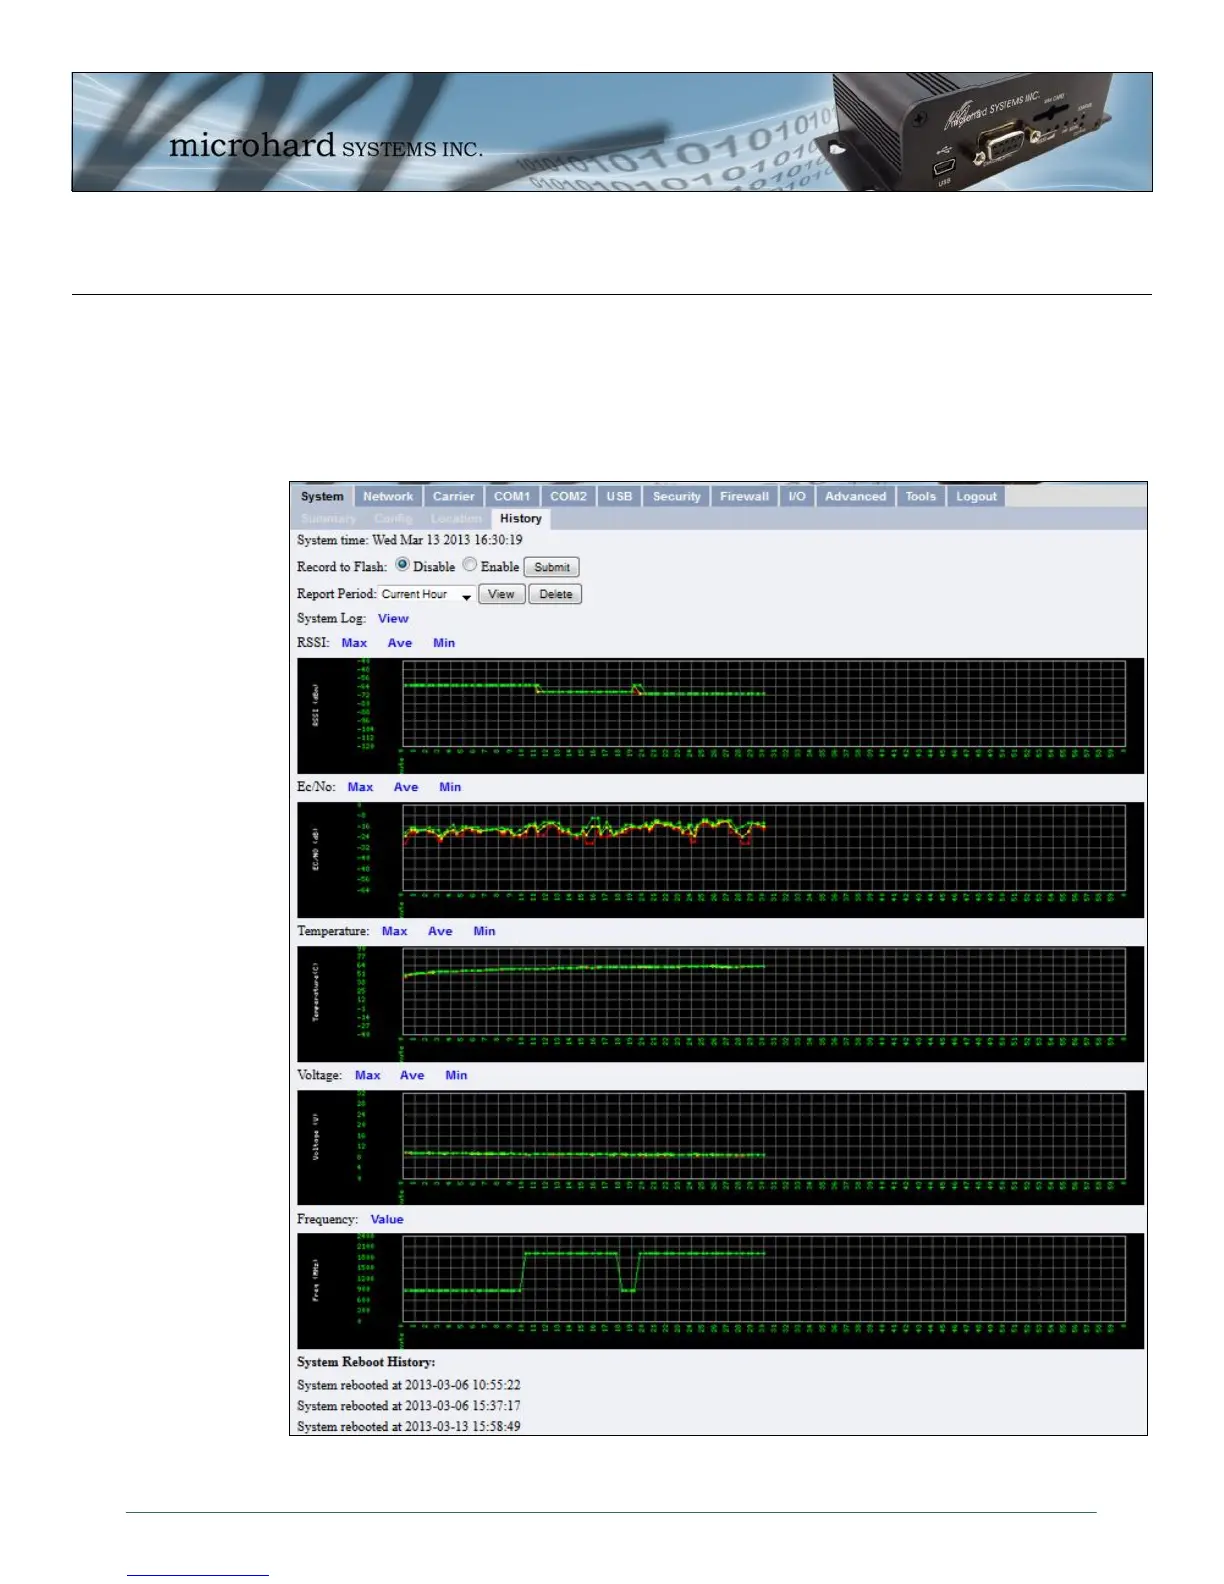Screen dimensions: 1224x1584
Task: Select Enable for Record to Flash
Action: [x=470, y=565]
